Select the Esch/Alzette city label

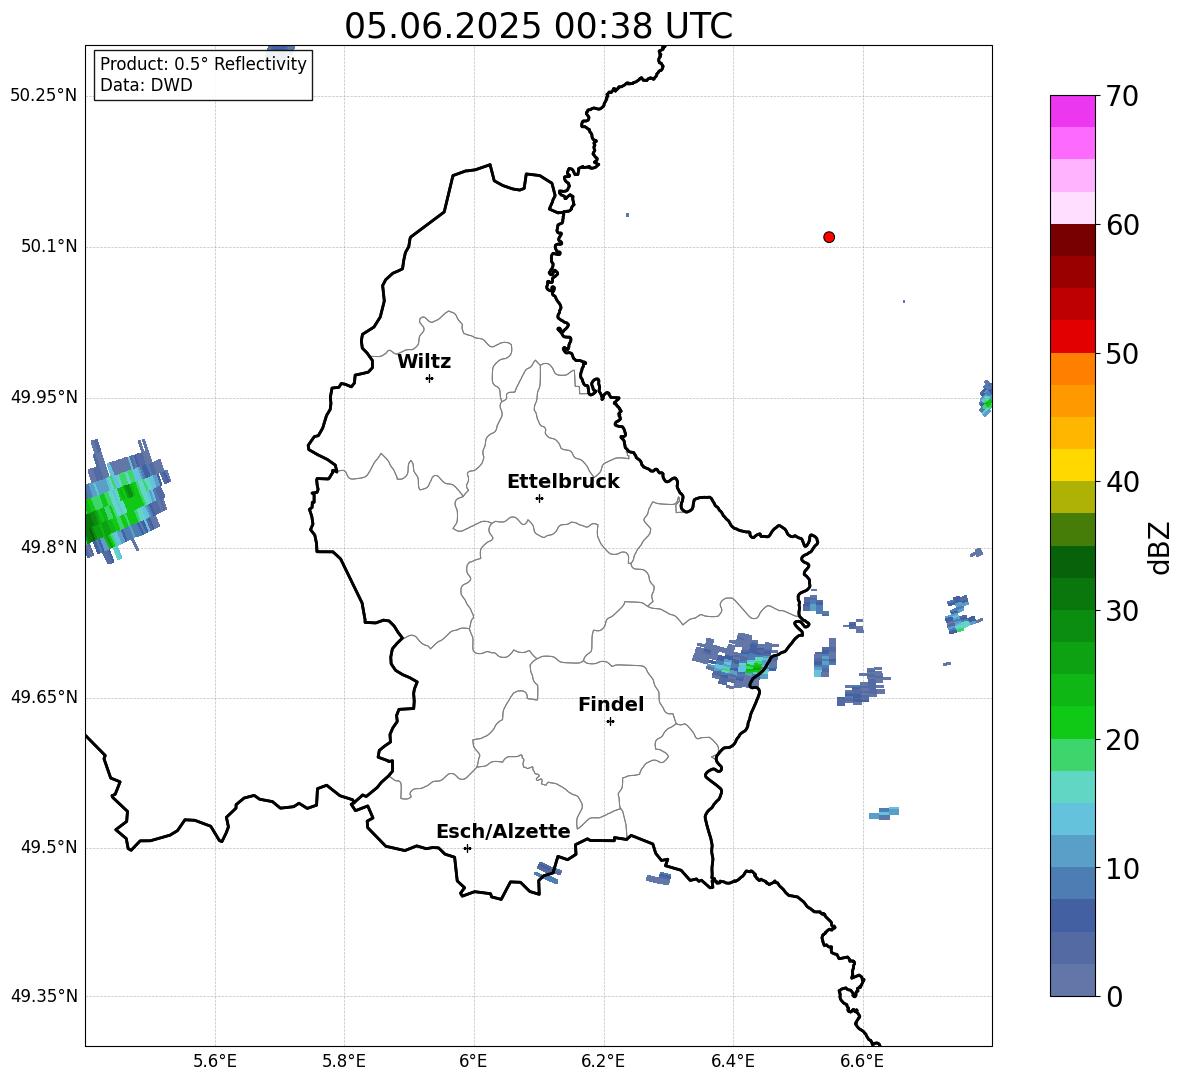point(503,832)
